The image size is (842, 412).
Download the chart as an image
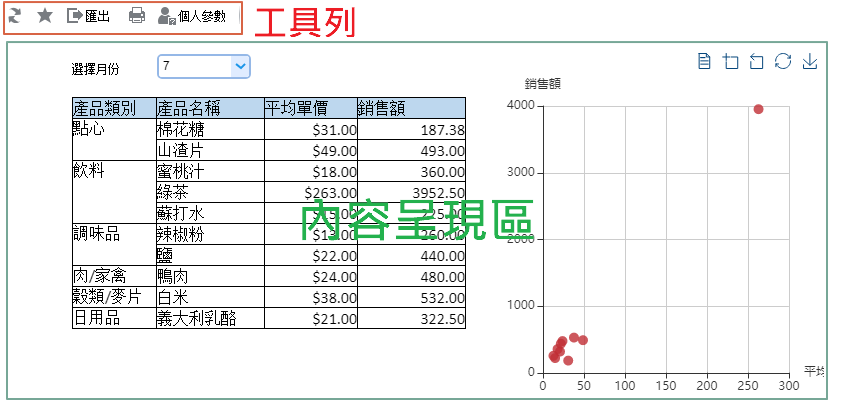pyautogui.click(x=810, y=62)
